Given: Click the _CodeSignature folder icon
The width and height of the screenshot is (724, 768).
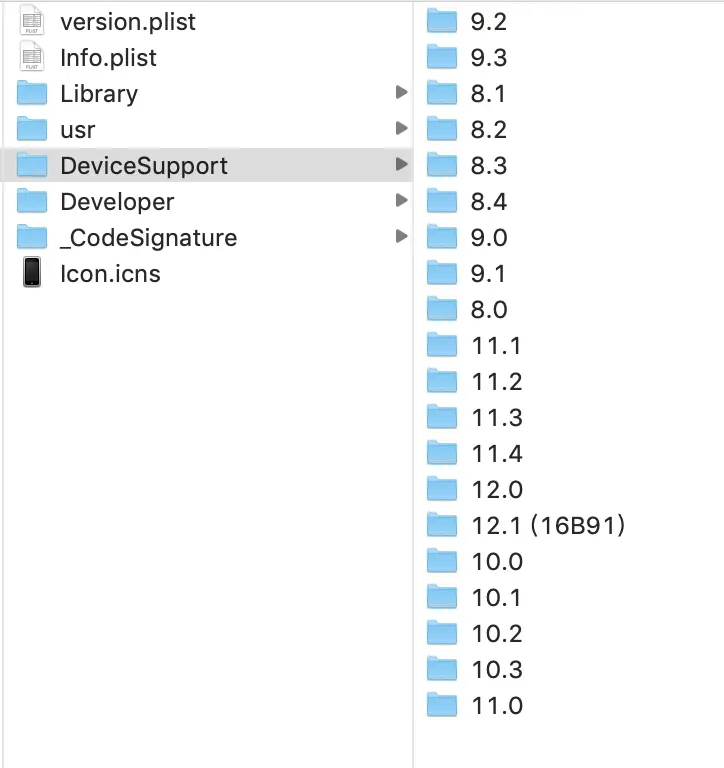Looking at the screenshot, I should [32, 237].
